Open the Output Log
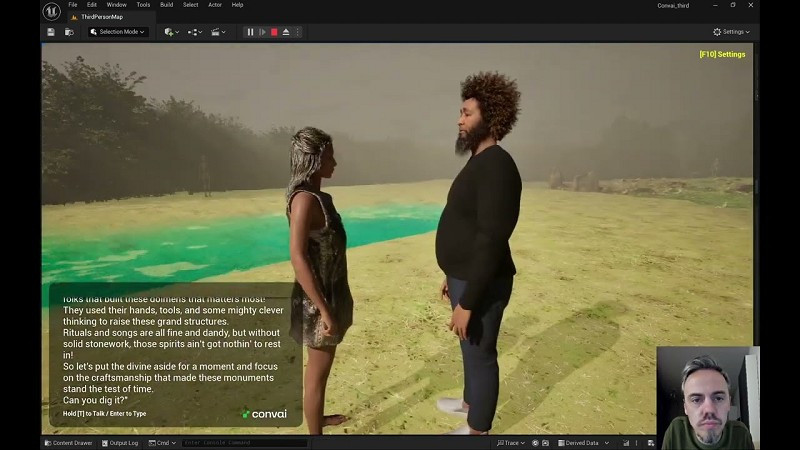Screen dimensions: 800x450 click(x=120, y=442)
